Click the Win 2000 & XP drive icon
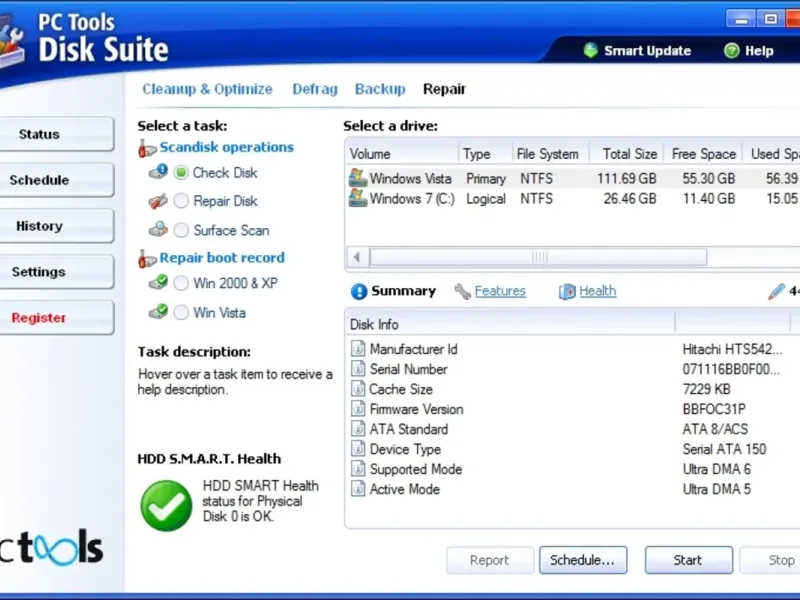 pyautogui.click(x=158, y=282)
